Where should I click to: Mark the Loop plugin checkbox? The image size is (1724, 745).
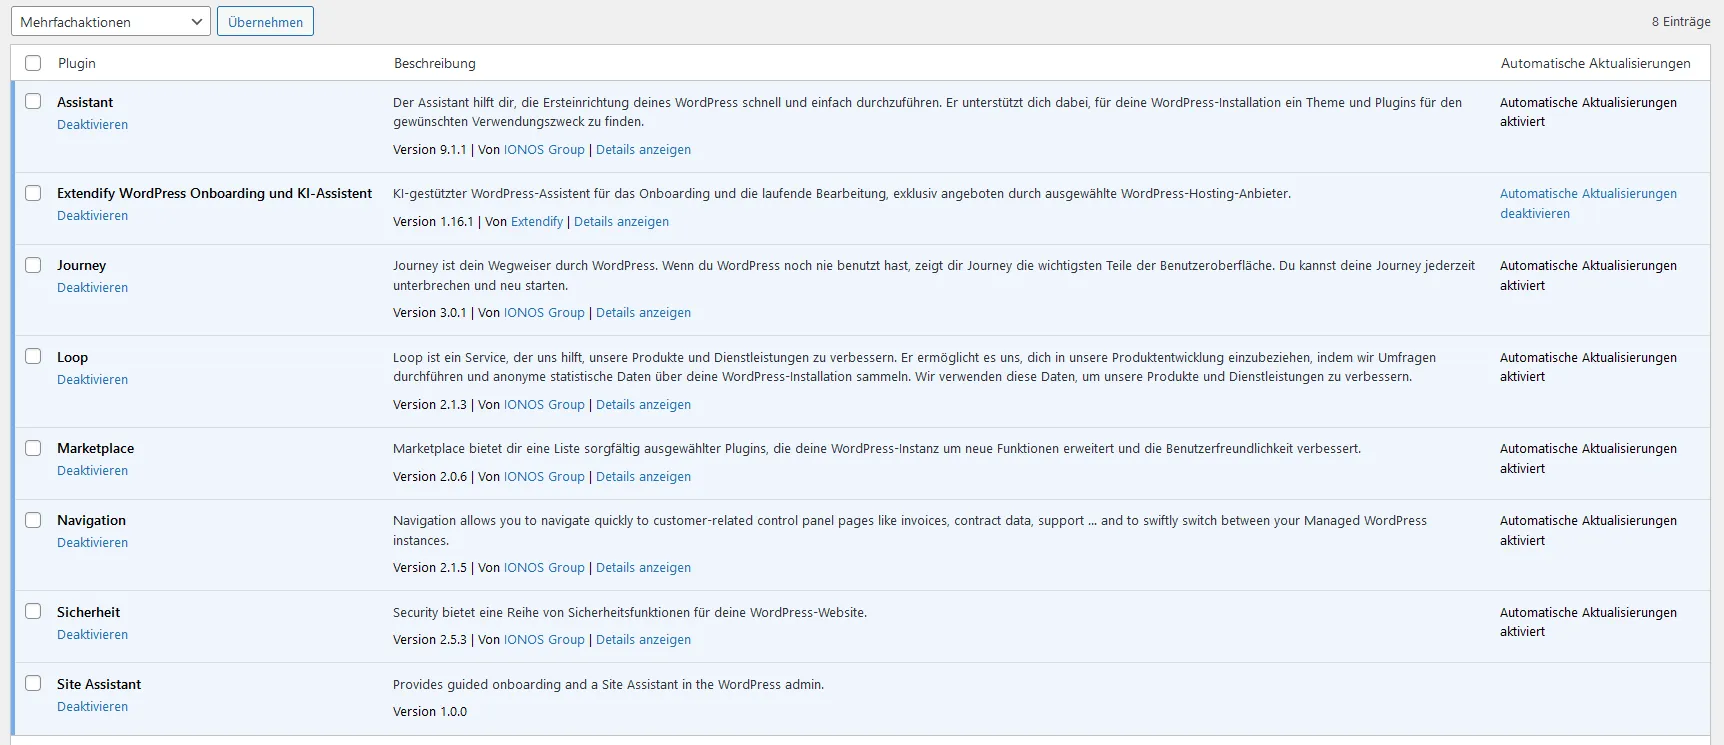pos(33,356)
